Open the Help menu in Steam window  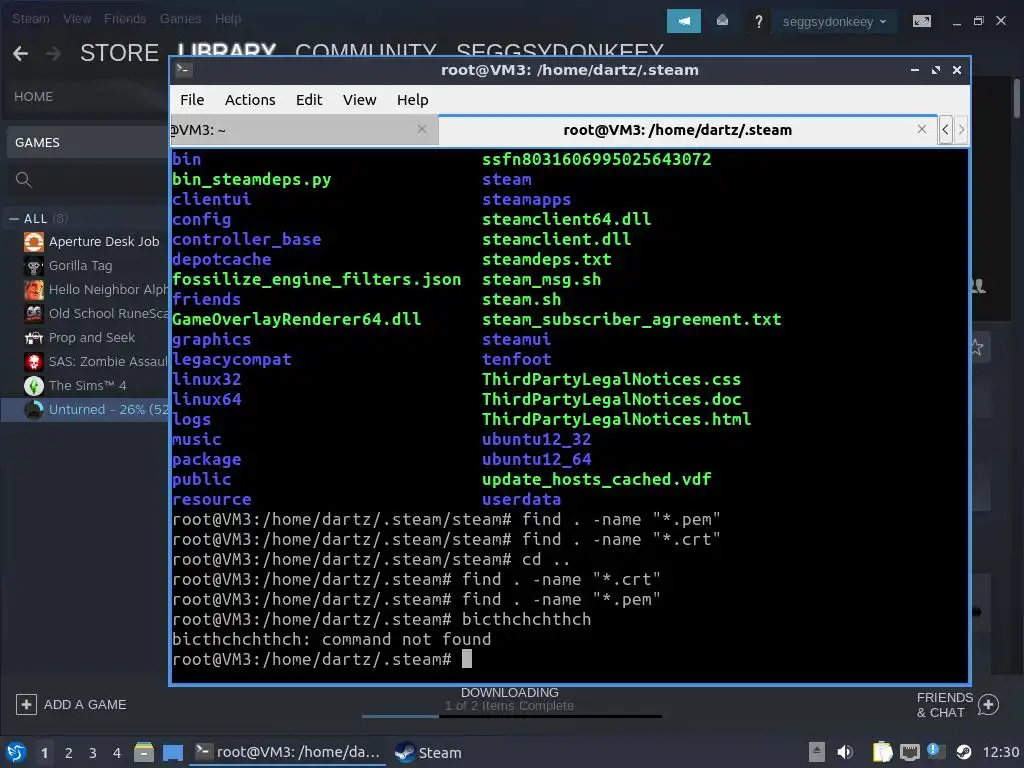pyautogui.click(x=228, y=18)
